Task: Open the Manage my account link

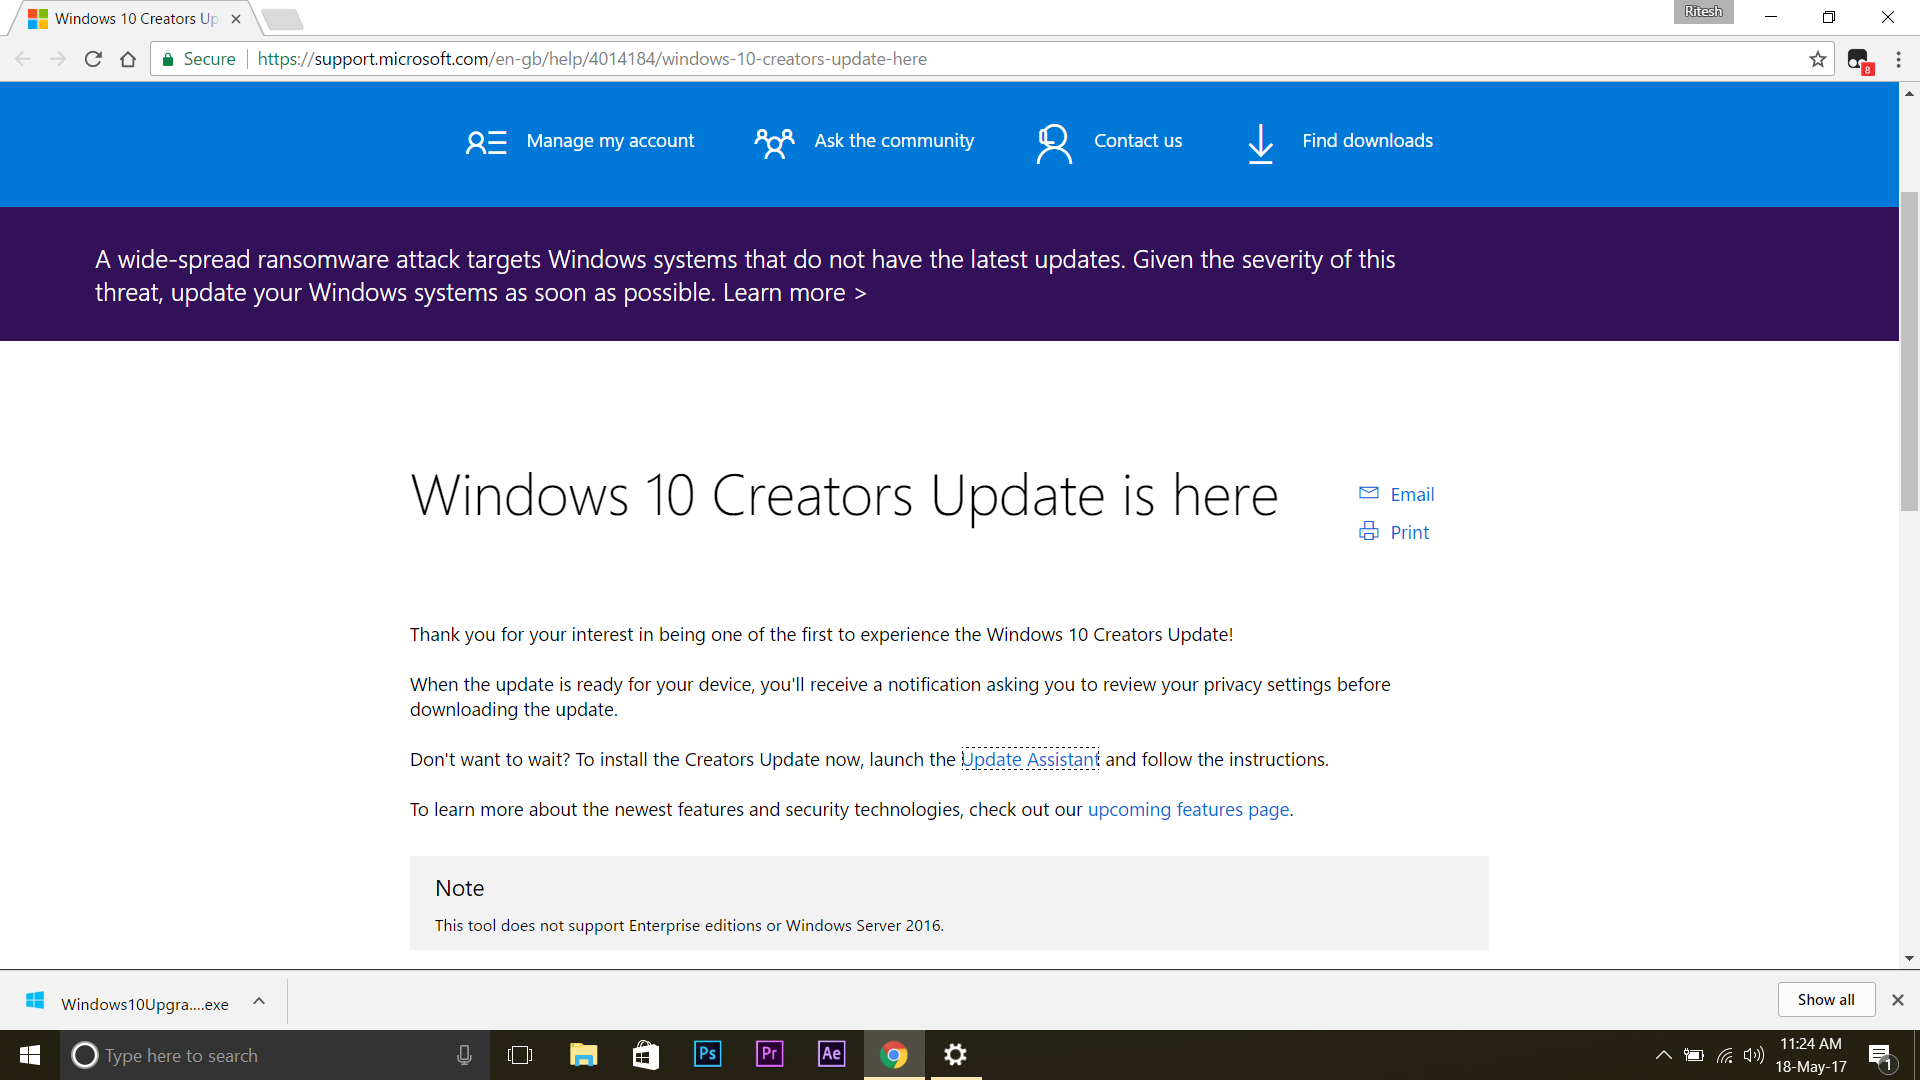Action: pyautogui.click(x=610, y=141)
